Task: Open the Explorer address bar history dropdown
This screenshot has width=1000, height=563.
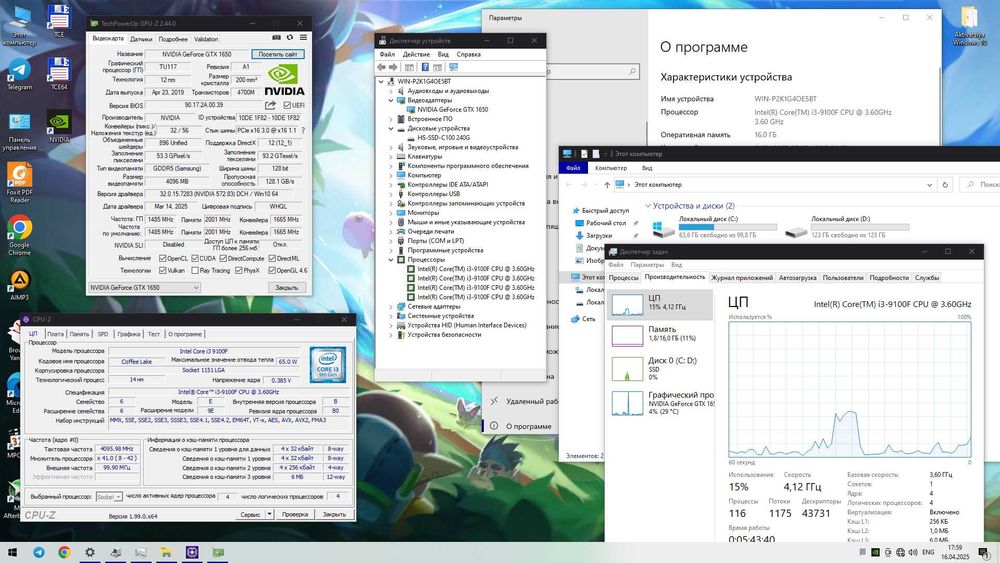Action: point(929,185)
